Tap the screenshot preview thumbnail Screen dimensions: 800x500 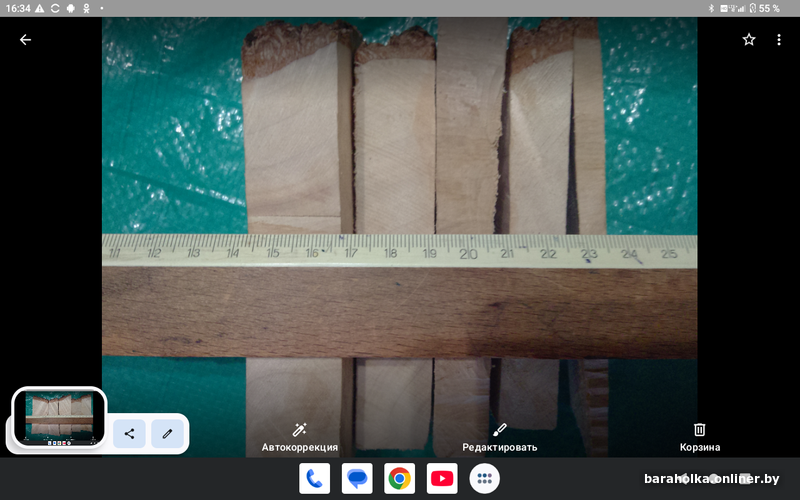59,417
